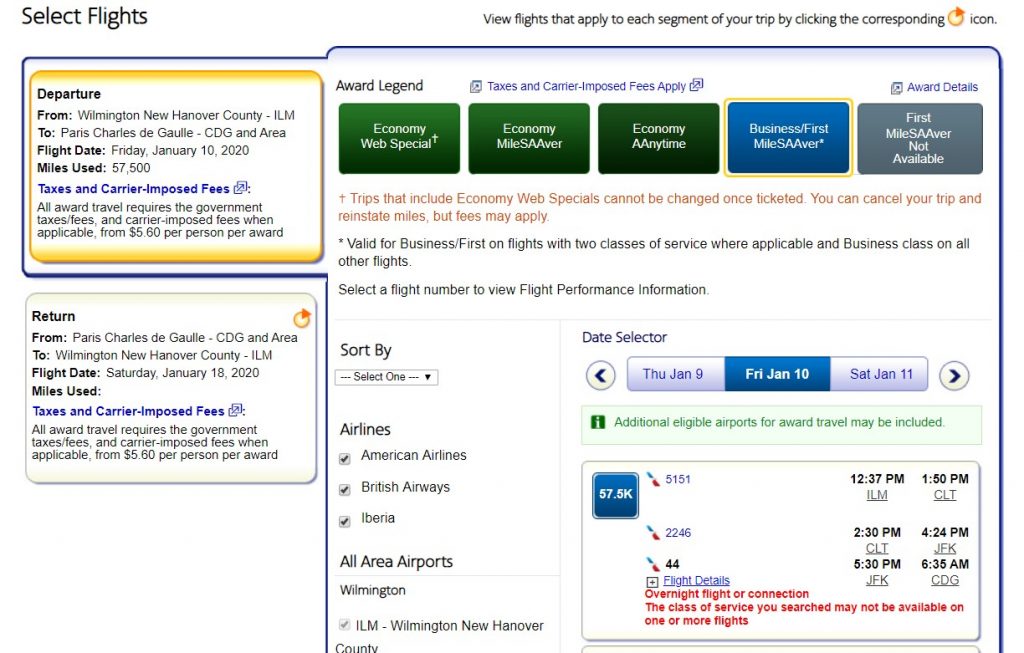Click the American Airlines logo beside flight 5151
Image resolution: width=1024 pixels, height=653 pixels.
(x=653, y=480)
